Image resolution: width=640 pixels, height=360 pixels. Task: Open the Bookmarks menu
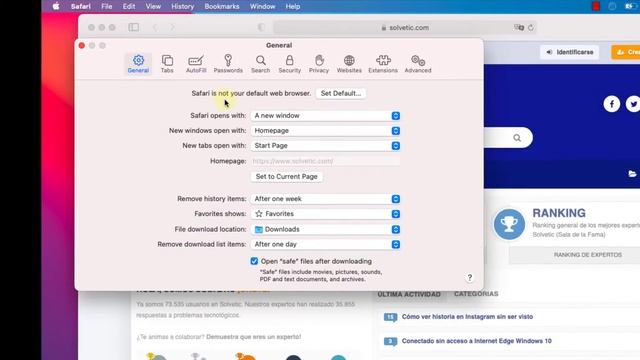coord(222,7)
